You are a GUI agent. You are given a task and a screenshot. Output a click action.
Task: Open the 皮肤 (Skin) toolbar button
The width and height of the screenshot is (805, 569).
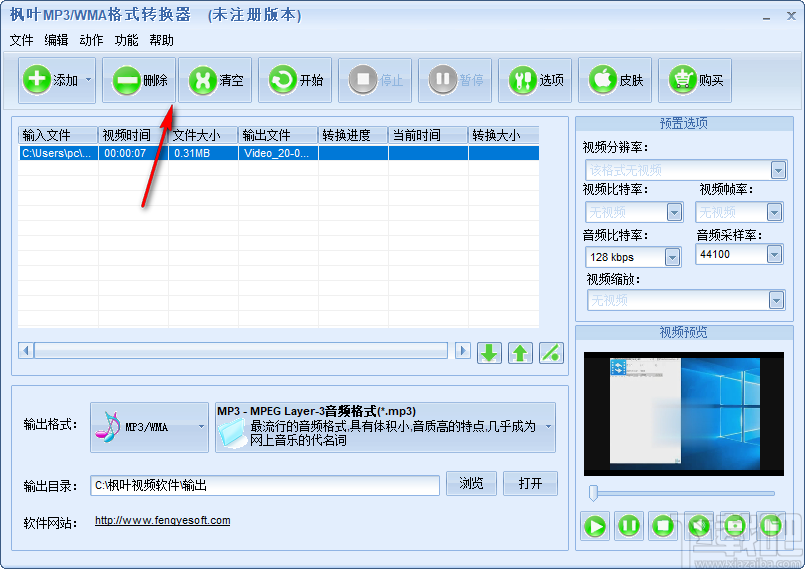point(615,80)
